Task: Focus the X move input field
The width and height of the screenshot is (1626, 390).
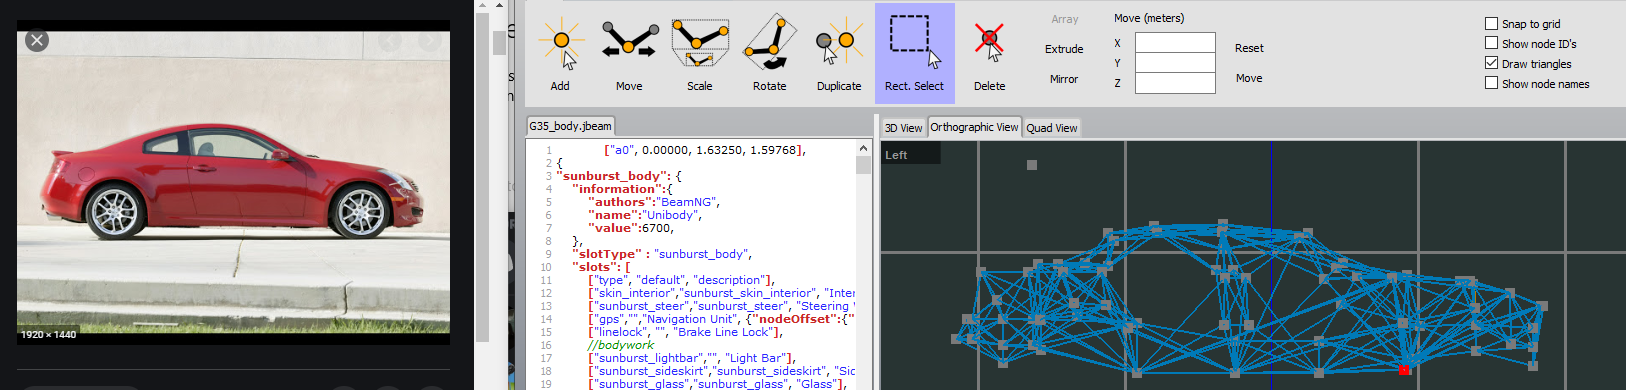Action: [1175, 43]
